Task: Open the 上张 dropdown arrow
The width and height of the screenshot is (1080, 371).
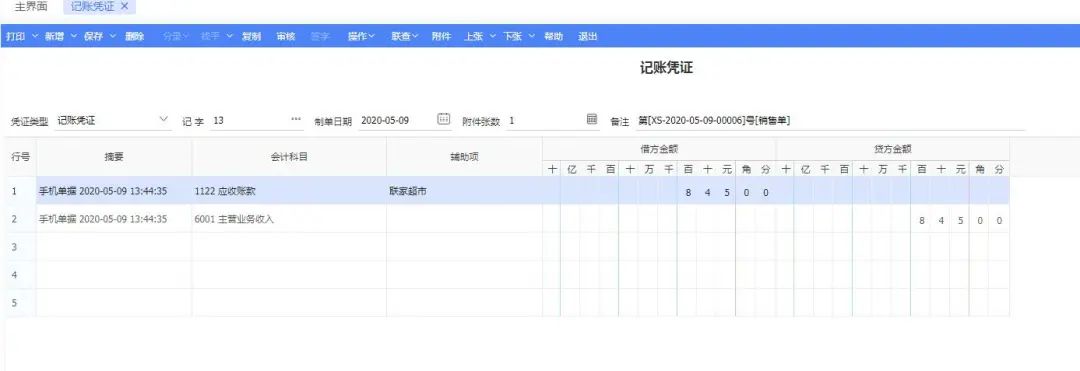Action: click(x=492, y=36)
